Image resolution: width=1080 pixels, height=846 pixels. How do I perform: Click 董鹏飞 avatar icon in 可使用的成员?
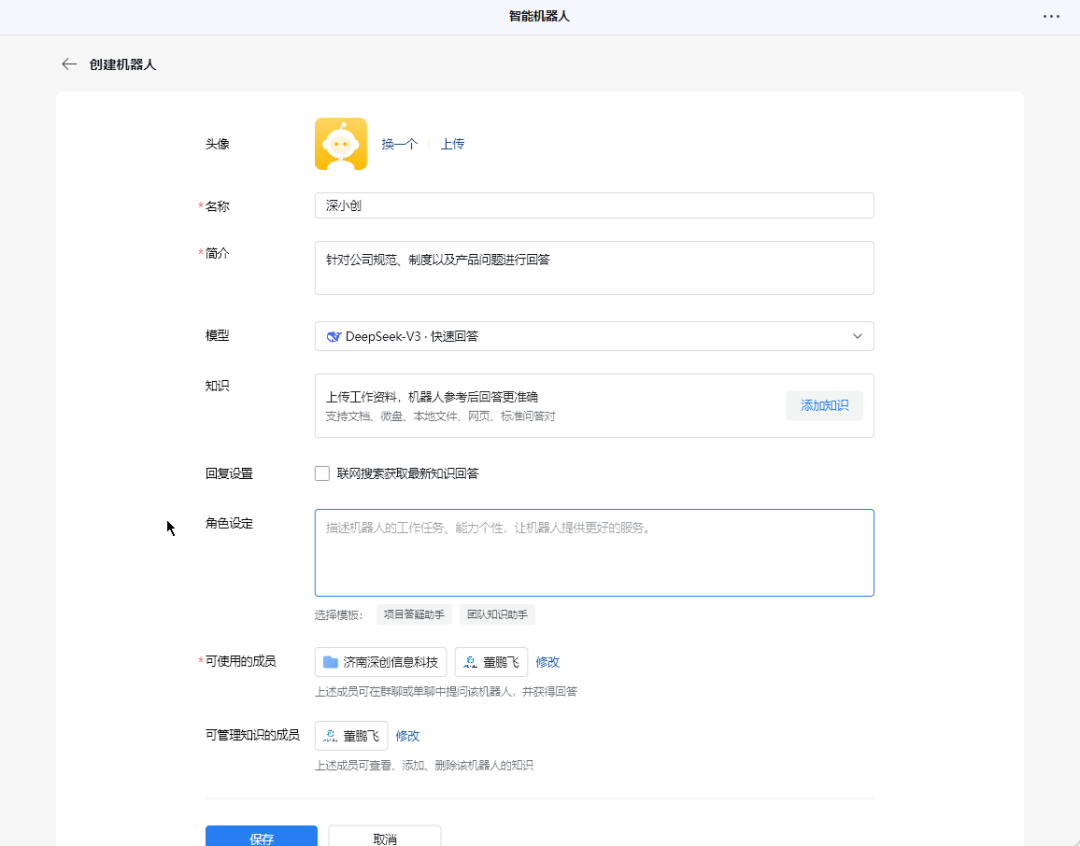470,662
